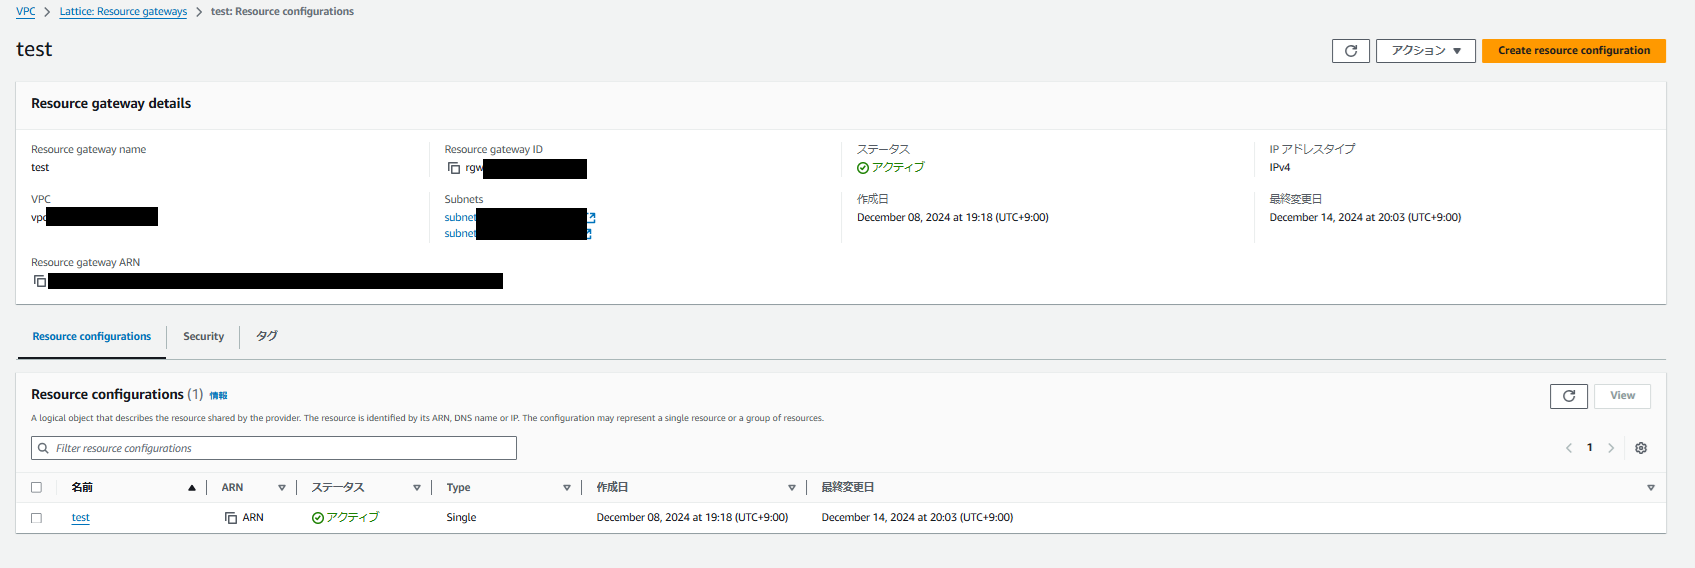Click IPv4 address type value
Image resolution: width=1695 pixels, height=568 pixels.
click(x=1280, y=168)
